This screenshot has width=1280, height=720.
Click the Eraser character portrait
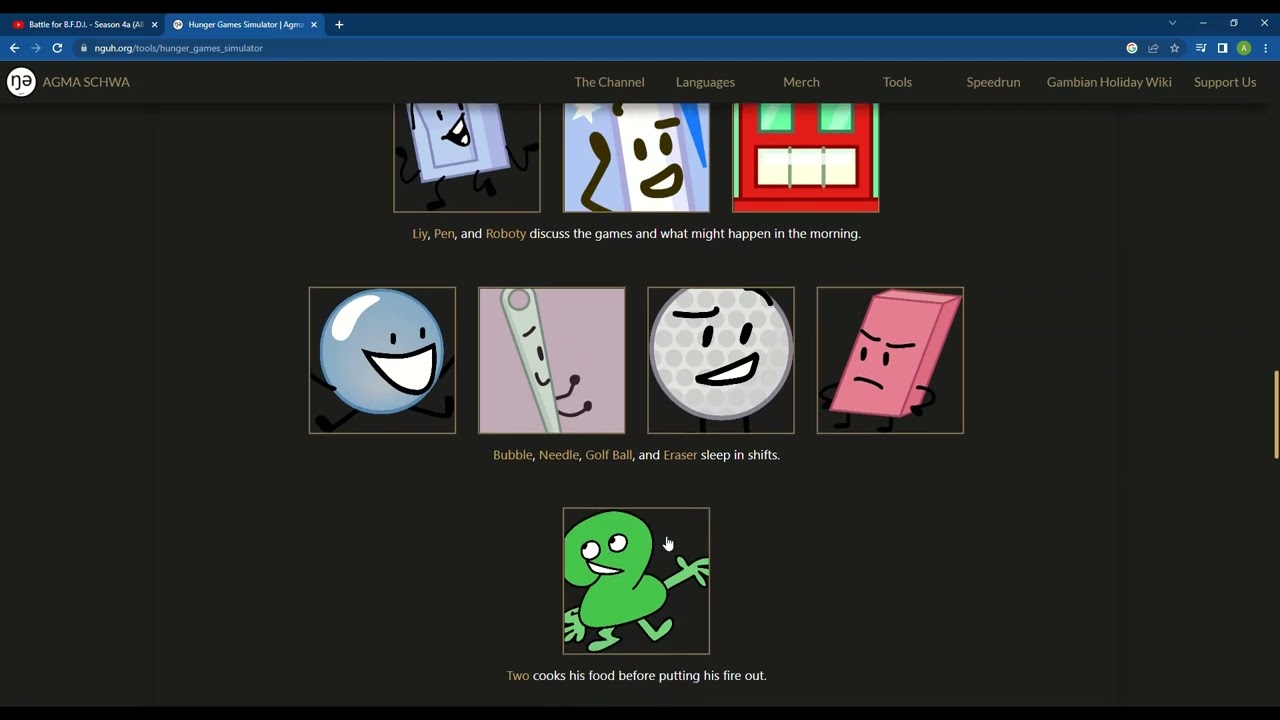[890, 360]
